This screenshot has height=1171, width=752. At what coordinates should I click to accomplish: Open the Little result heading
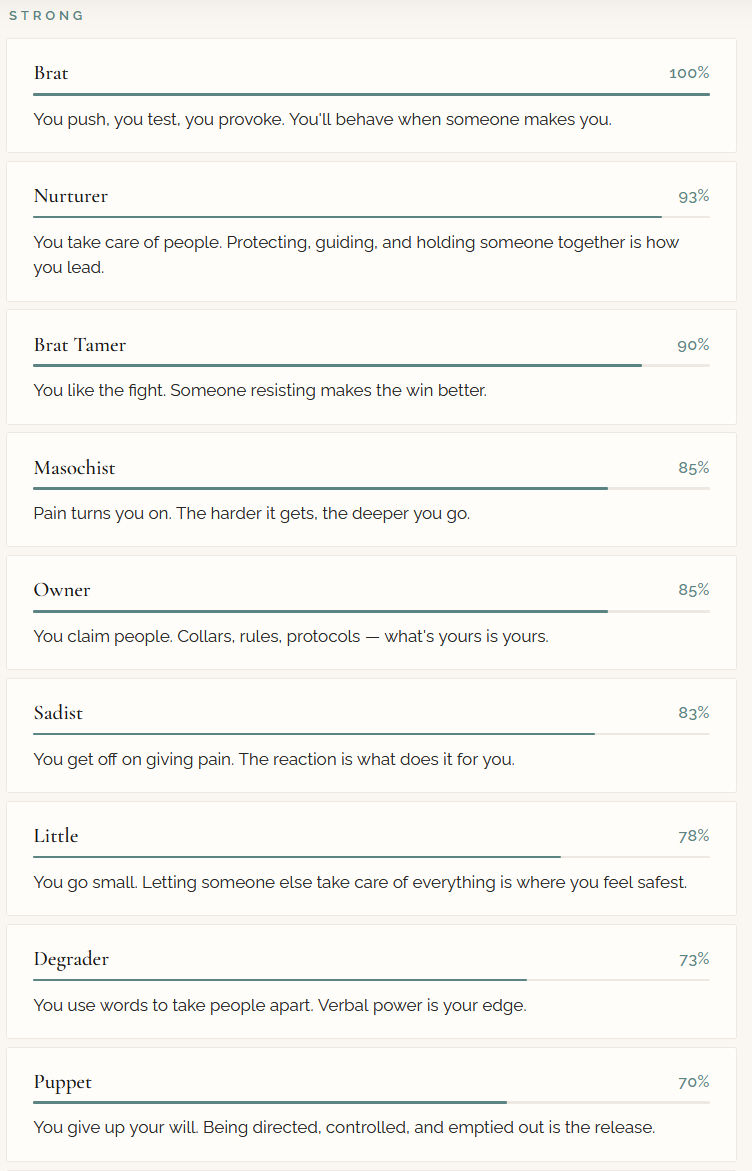pos(56,836)
